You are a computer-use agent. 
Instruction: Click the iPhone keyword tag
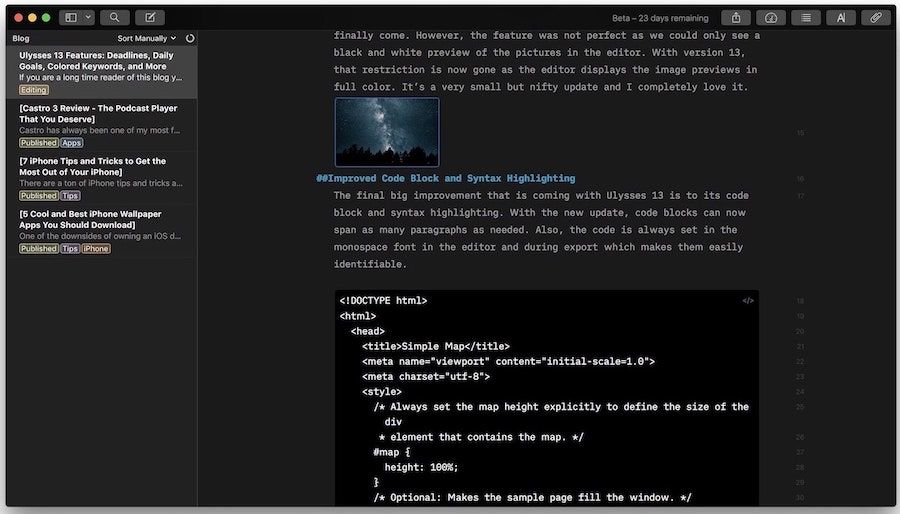(x=96, y=249)
